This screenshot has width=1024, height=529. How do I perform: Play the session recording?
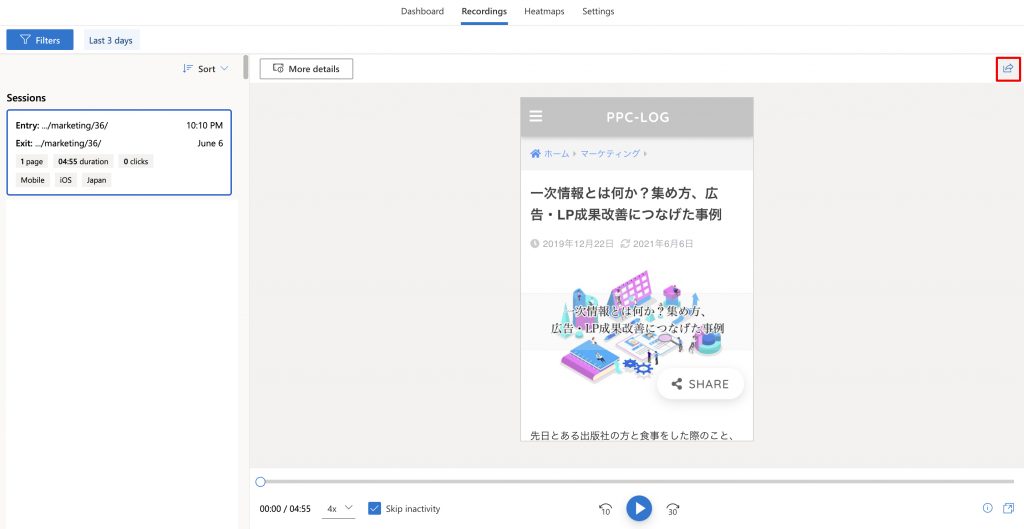[x=639, y=508]
